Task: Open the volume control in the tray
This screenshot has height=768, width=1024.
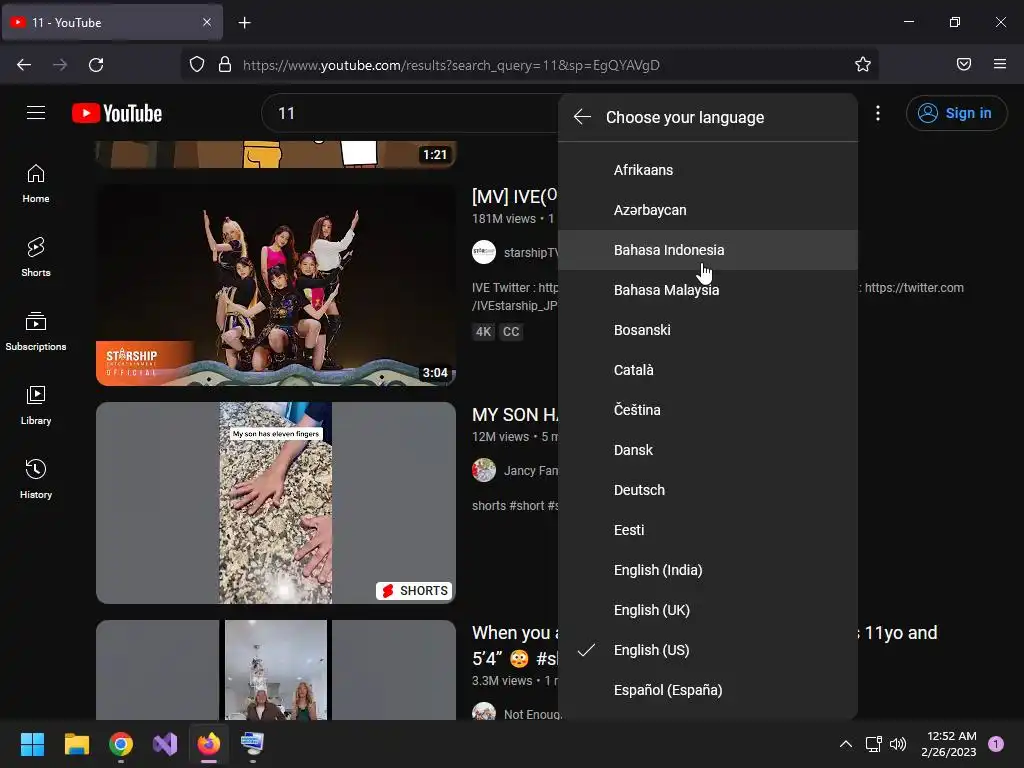Action: 899,744
